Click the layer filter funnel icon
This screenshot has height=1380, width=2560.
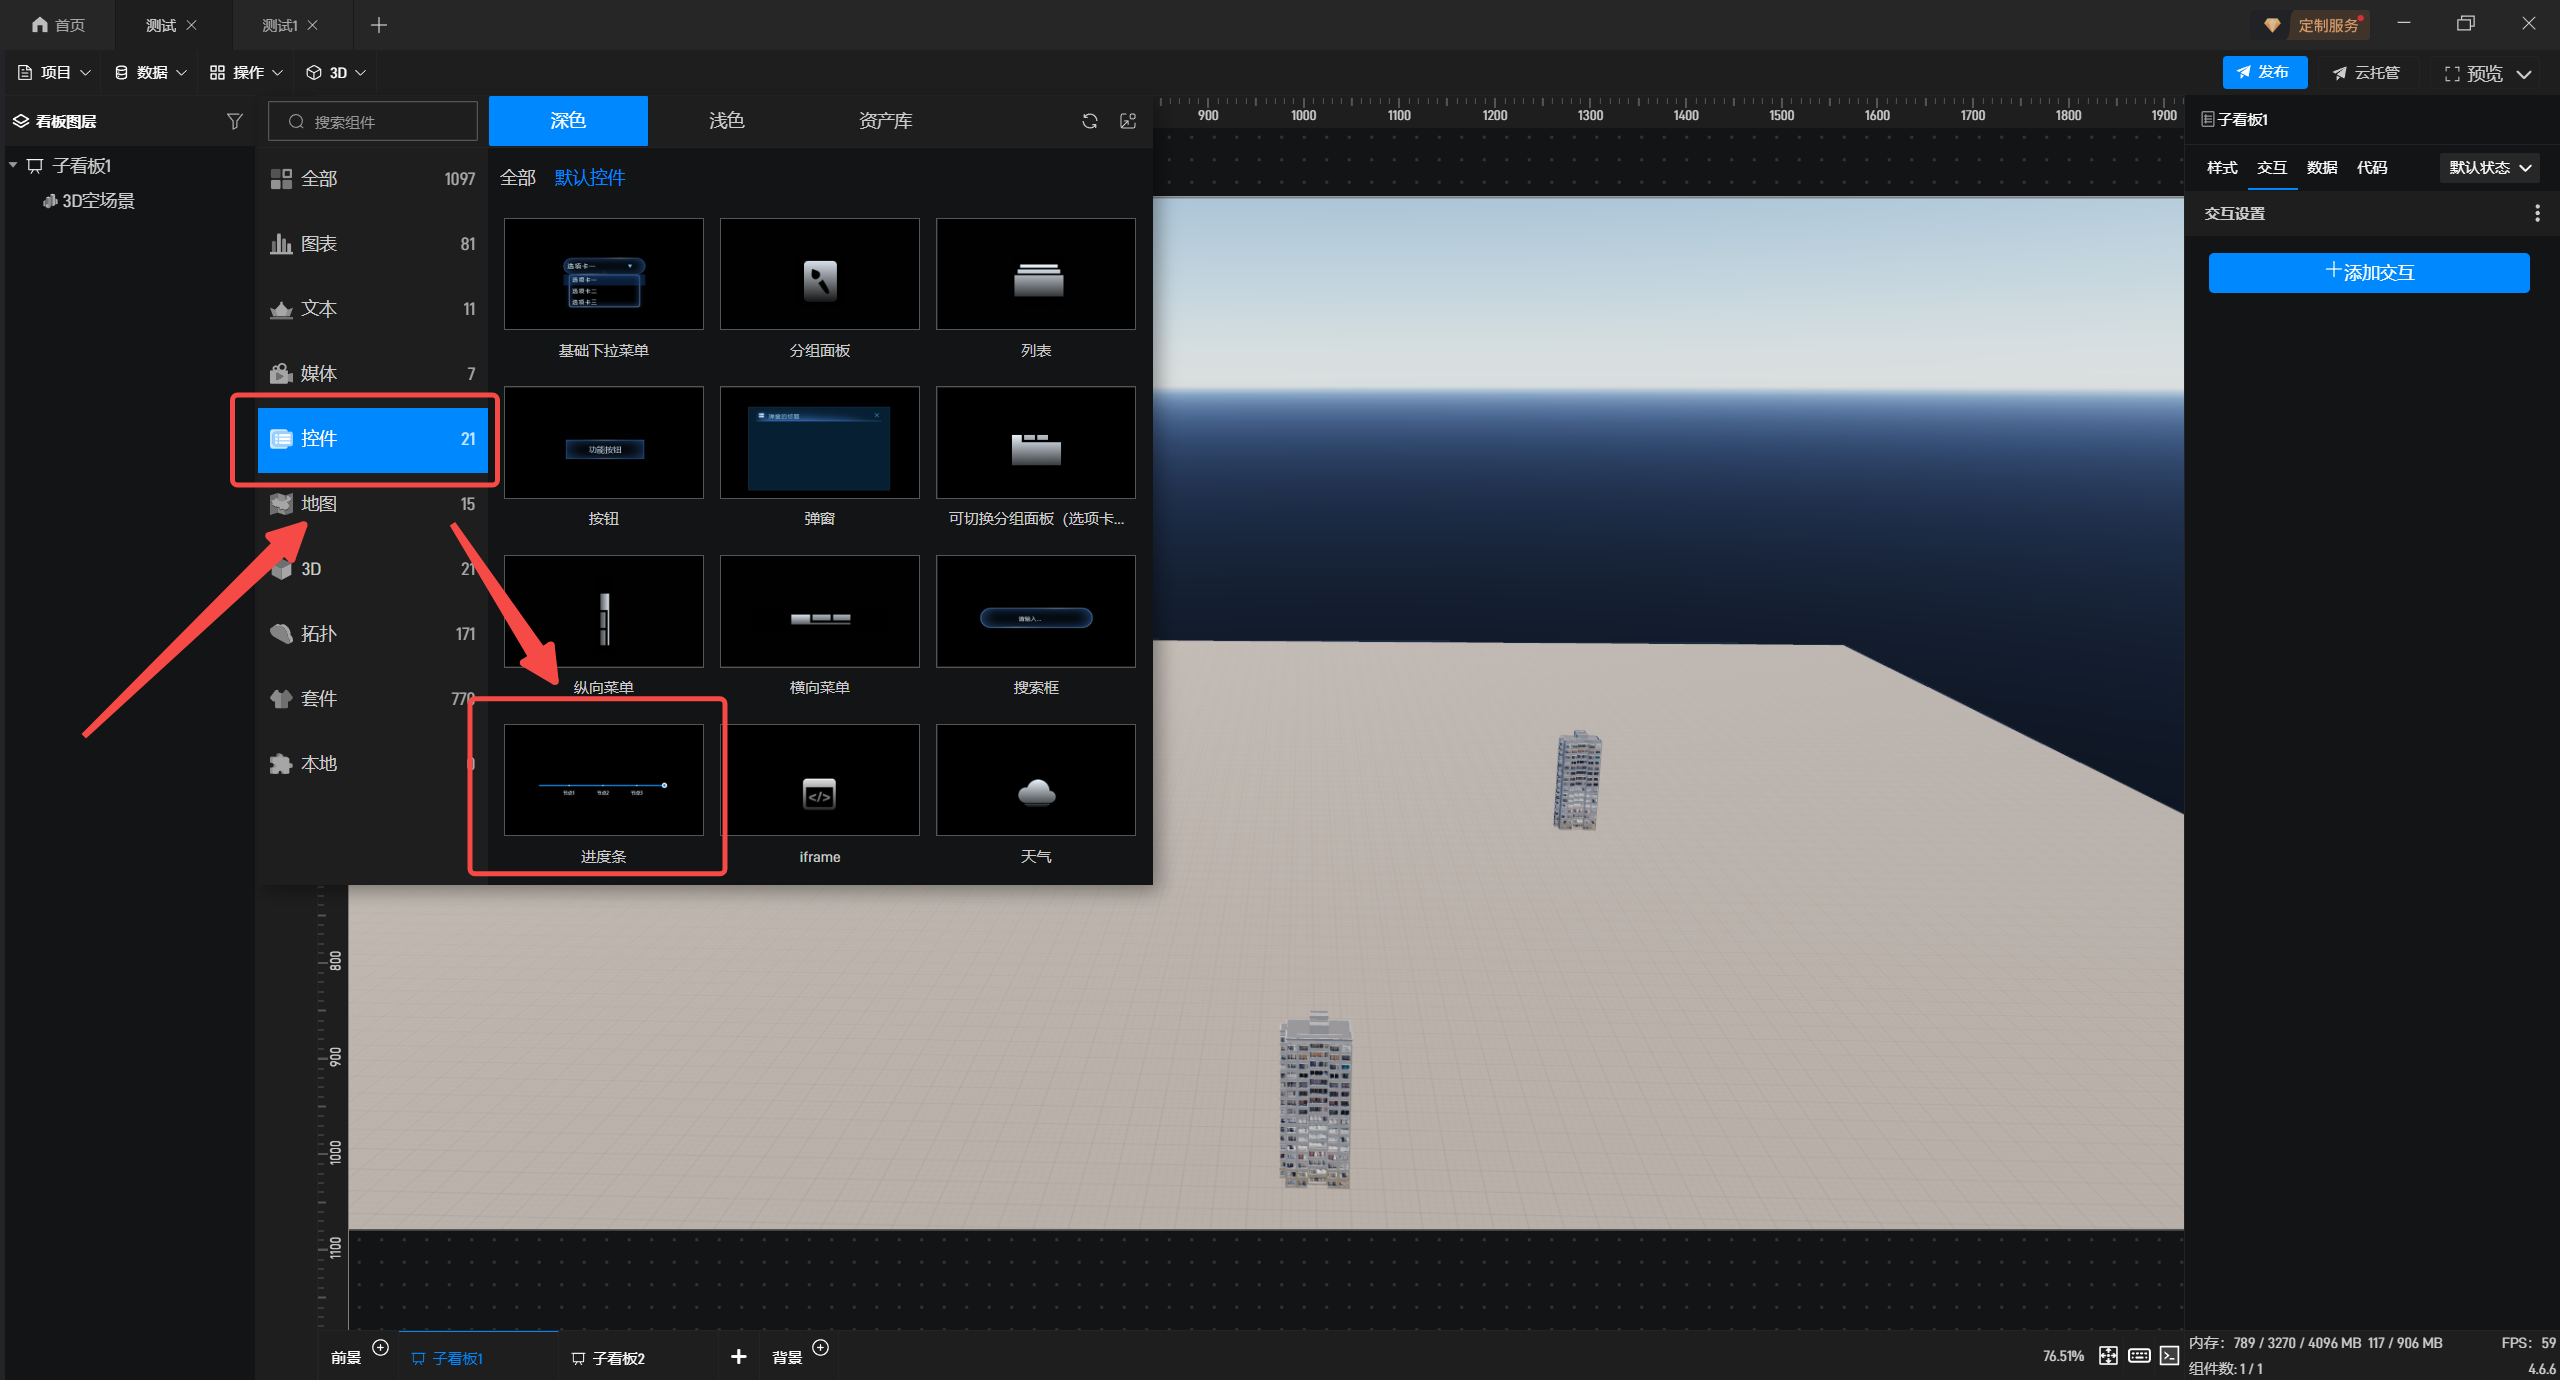(x=234, y=121)
